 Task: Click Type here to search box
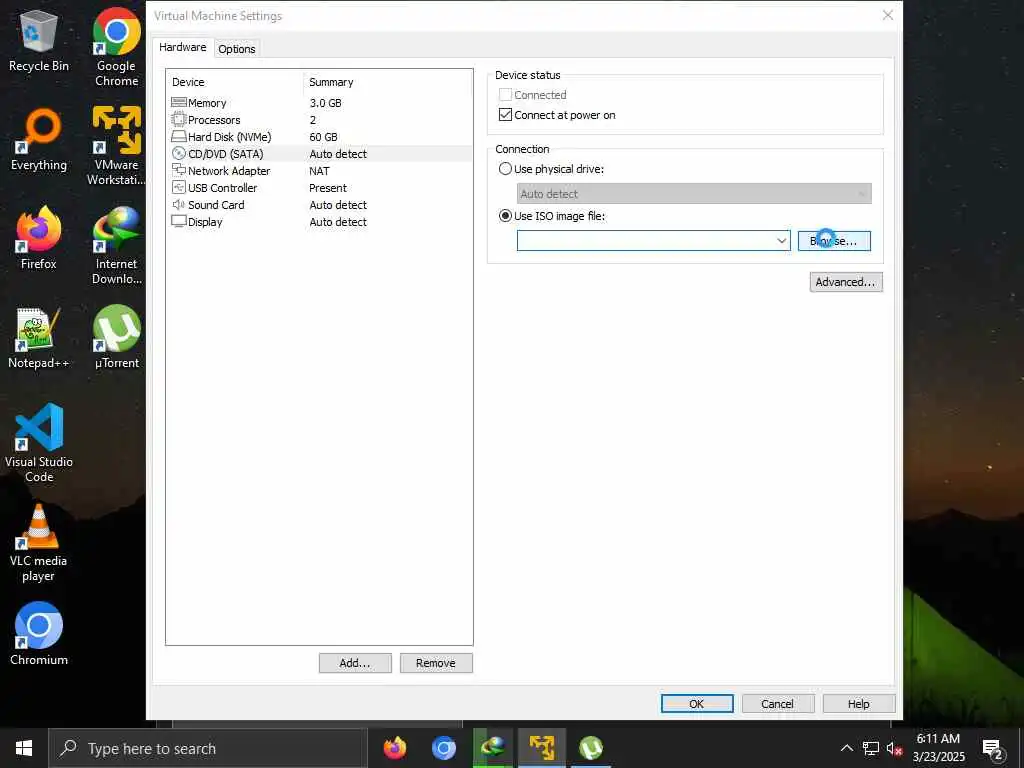(208, 748)
